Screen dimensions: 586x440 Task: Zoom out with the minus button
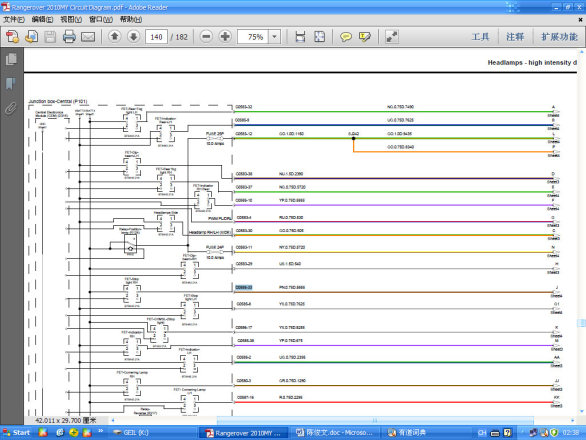tap(206, 36)
